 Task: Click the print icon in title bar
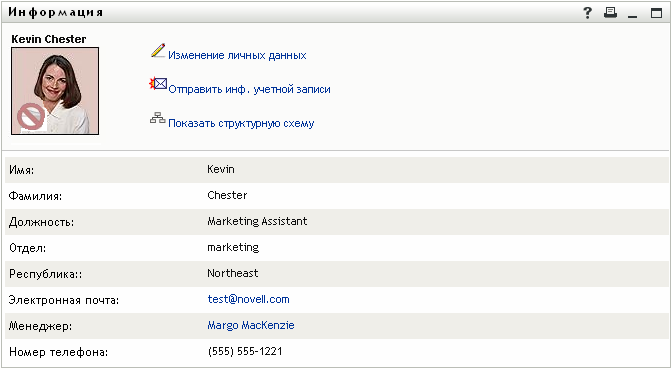[611, 13]
